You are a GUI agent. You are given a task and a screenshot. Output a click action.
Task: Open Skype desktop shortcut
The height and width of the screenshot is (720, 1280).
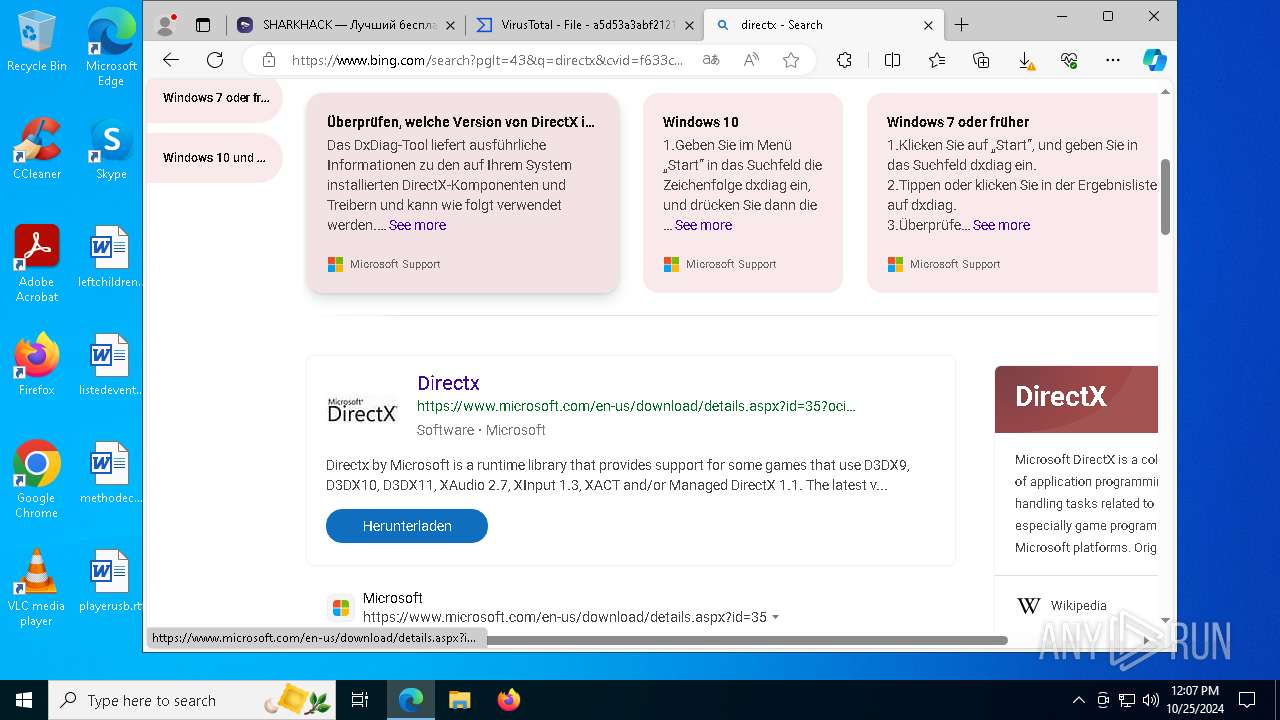(x=111, y=150)
